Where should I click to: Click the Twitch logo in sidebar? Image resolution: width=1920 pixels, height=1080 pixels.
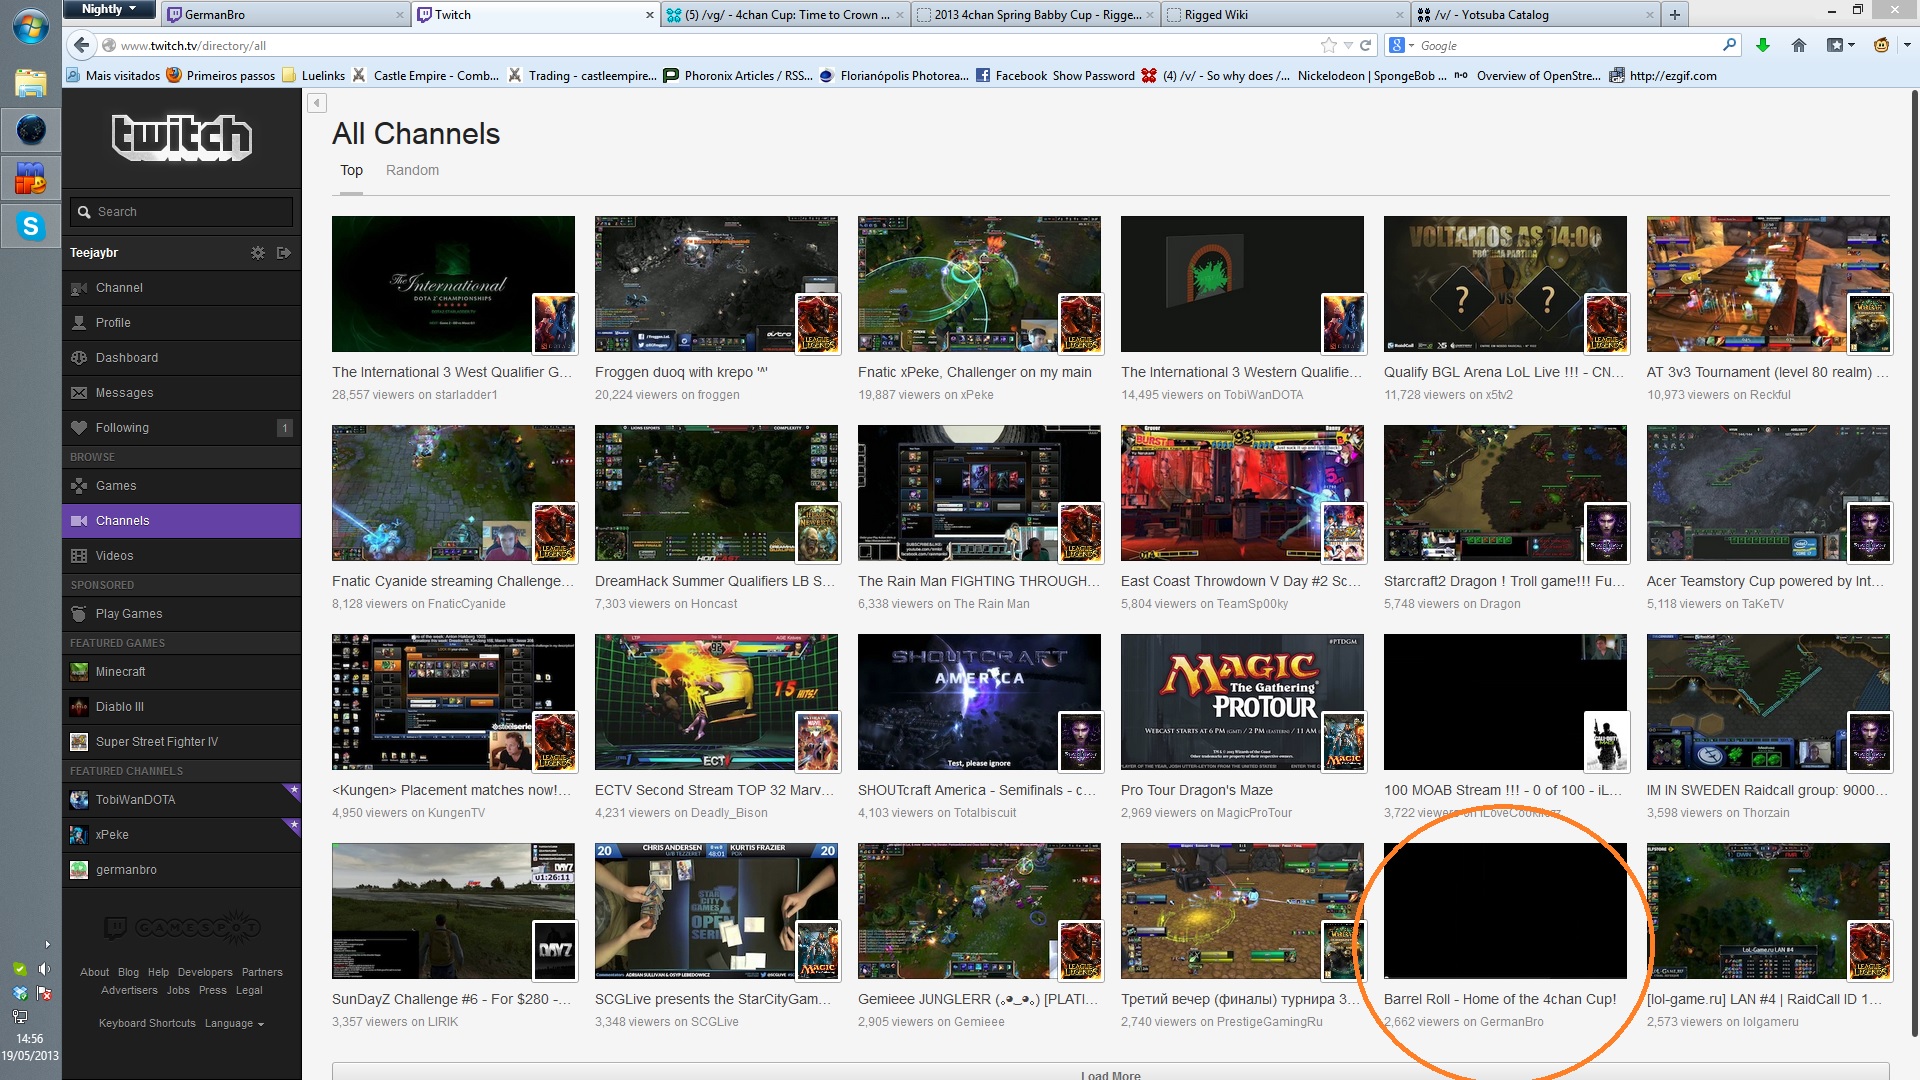point(181,138)
